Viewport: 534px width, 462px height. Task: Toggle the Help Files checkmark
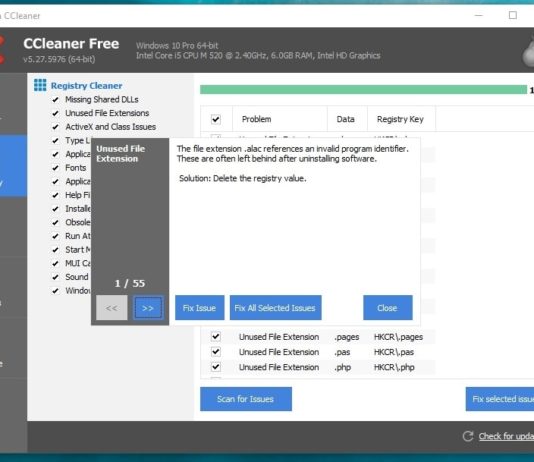[x=55, y=195]
